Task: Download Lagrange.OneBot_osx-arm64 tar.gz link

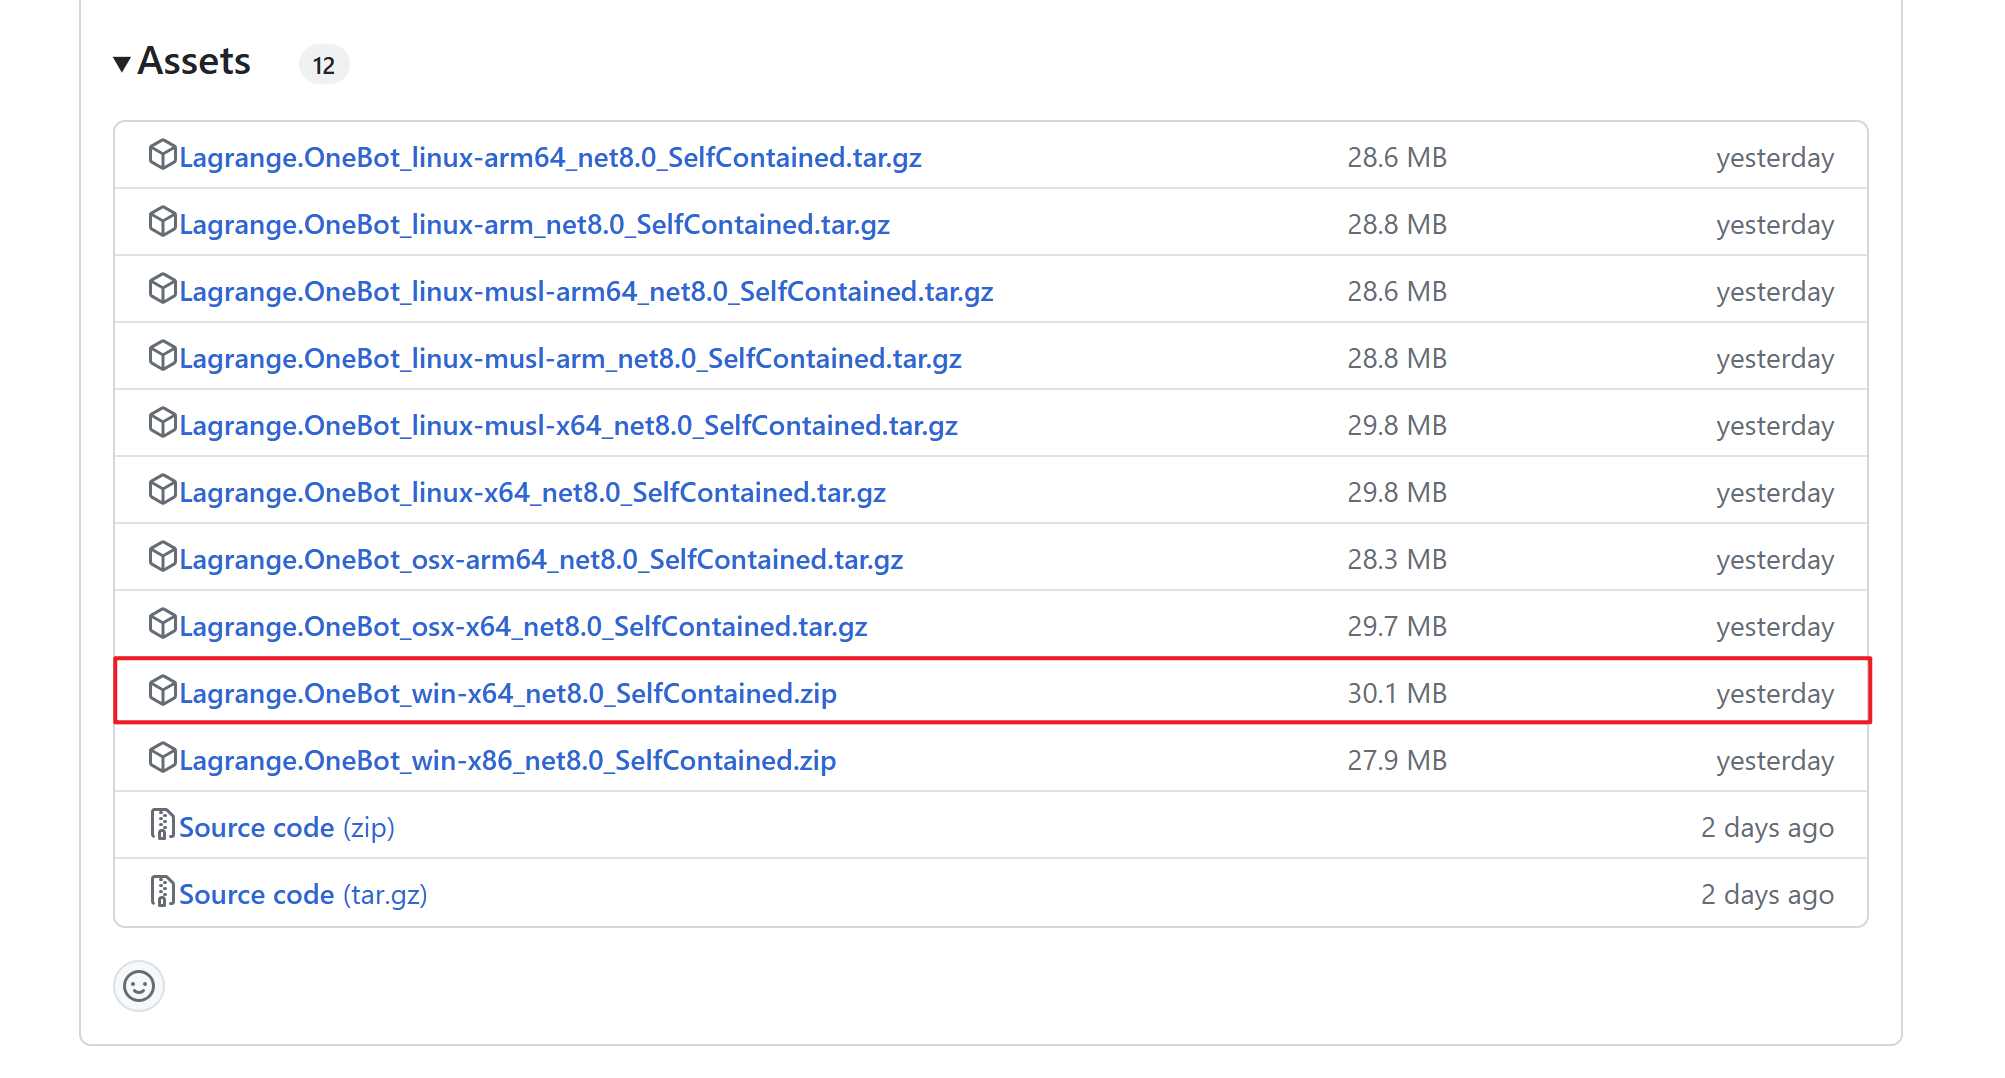Action: pos(541,560)
